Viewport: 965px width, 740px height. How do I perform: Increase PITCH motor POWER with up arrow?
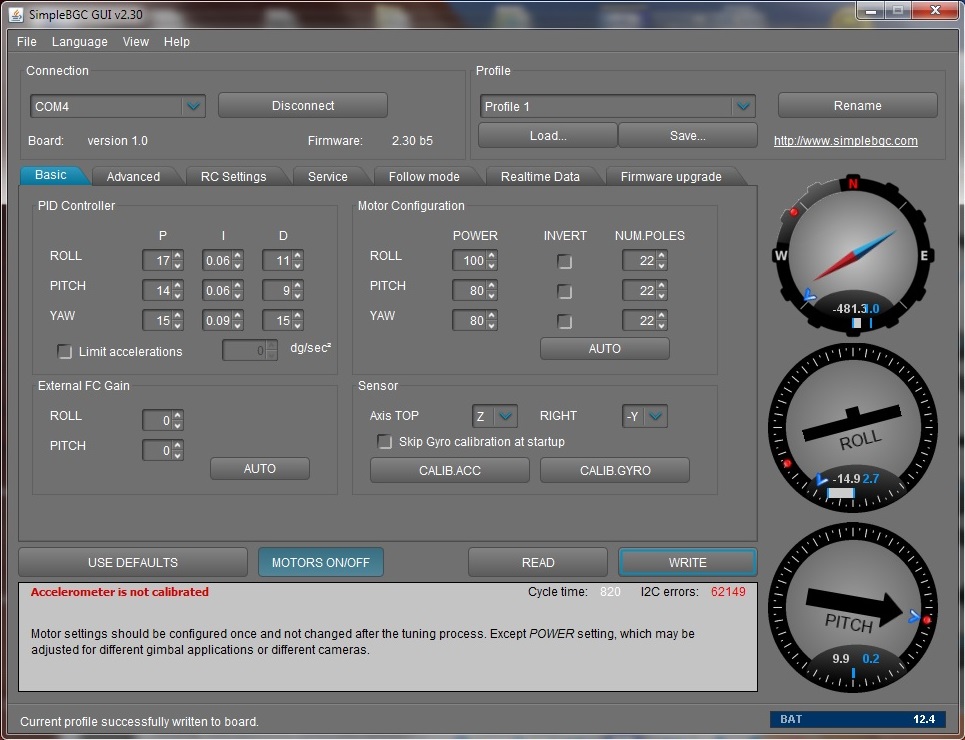pyautogui.click(x=492, y=286)
